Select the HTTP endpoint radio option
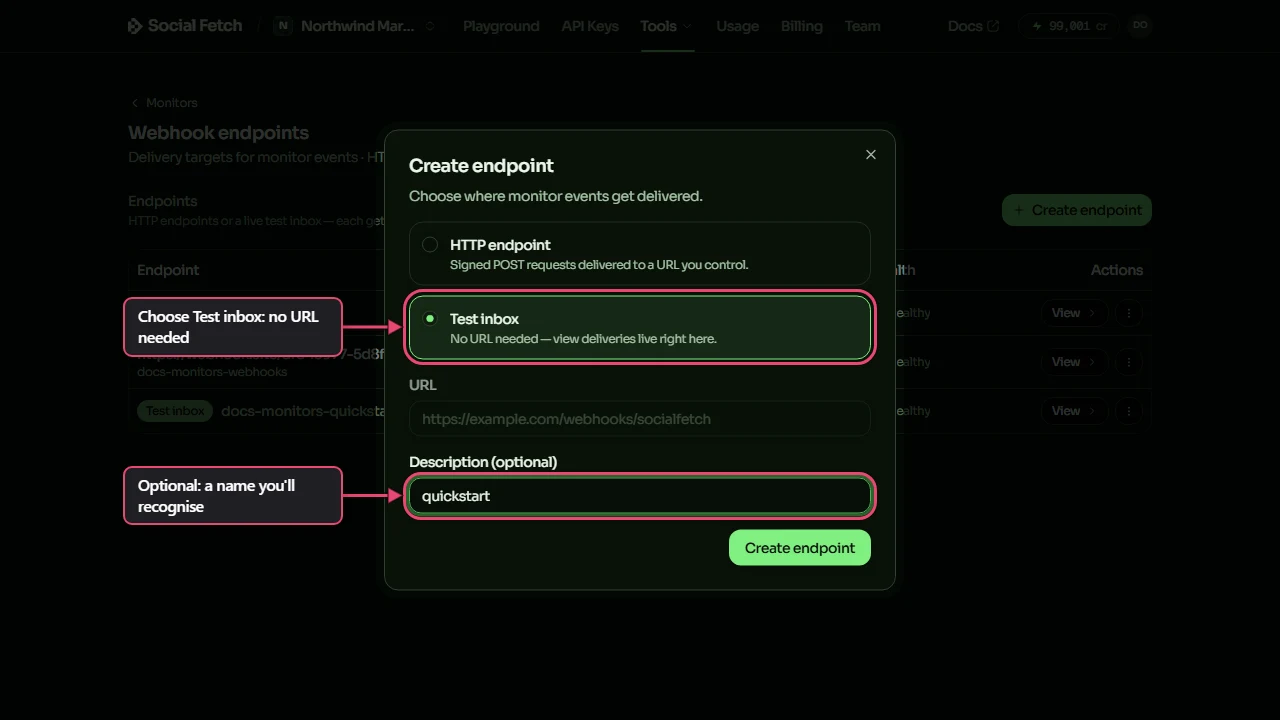Screen dimensions: 1280x720 (x=640, y=254)
